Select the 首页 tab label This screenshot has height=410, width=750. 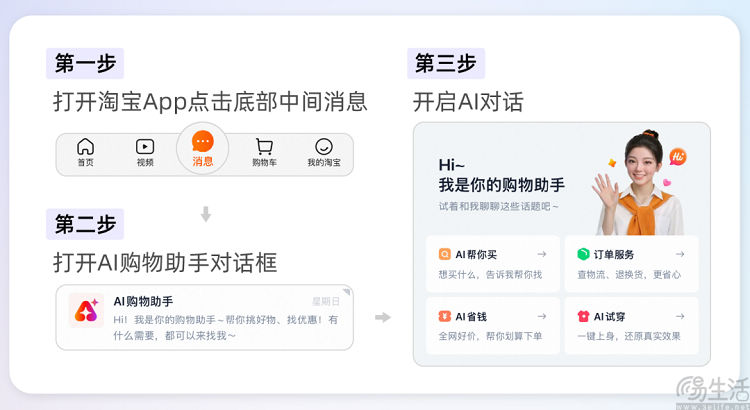click(x=85, y=163)
